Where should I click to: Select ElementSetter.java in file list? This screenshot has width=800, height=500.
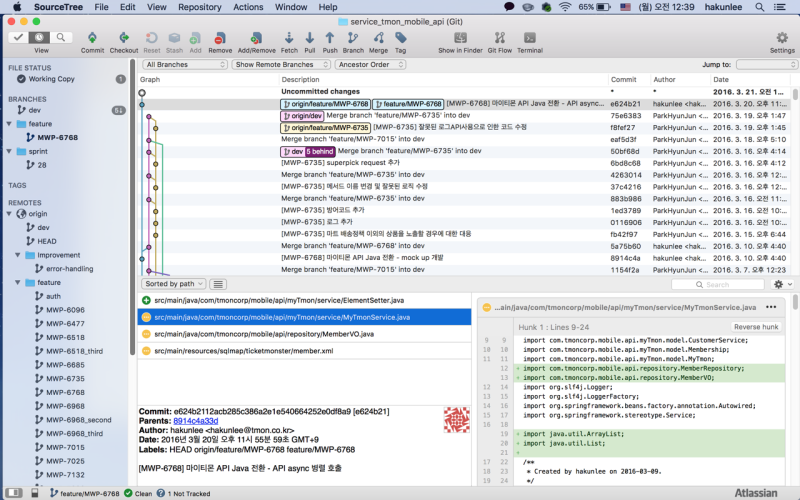tap(304, 301)
